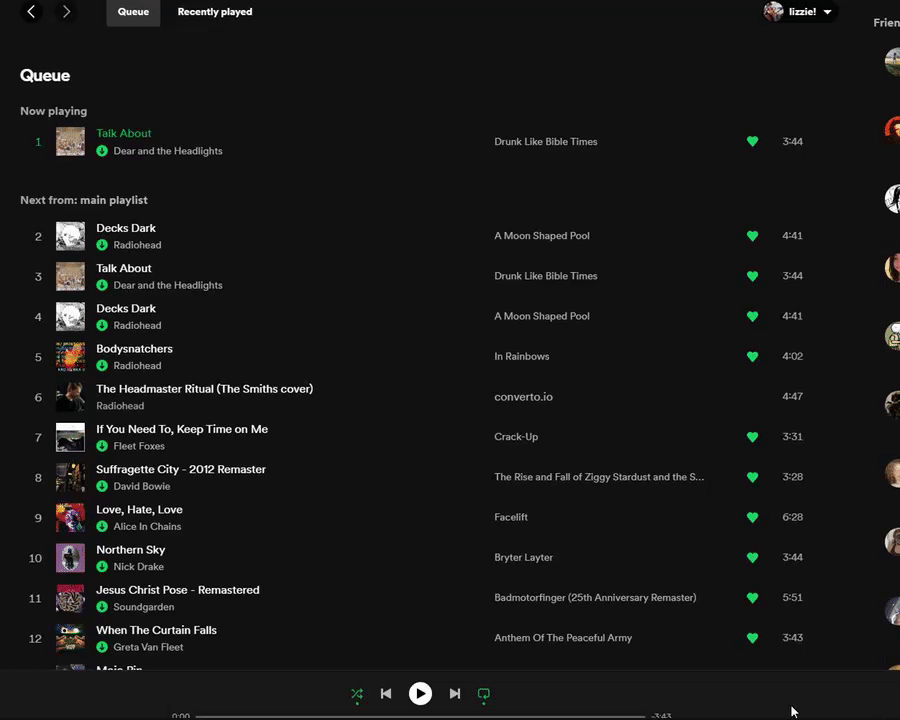
Task: Unlike Northern Sky by Nick Drake
Action: click(x=752, y=558)
